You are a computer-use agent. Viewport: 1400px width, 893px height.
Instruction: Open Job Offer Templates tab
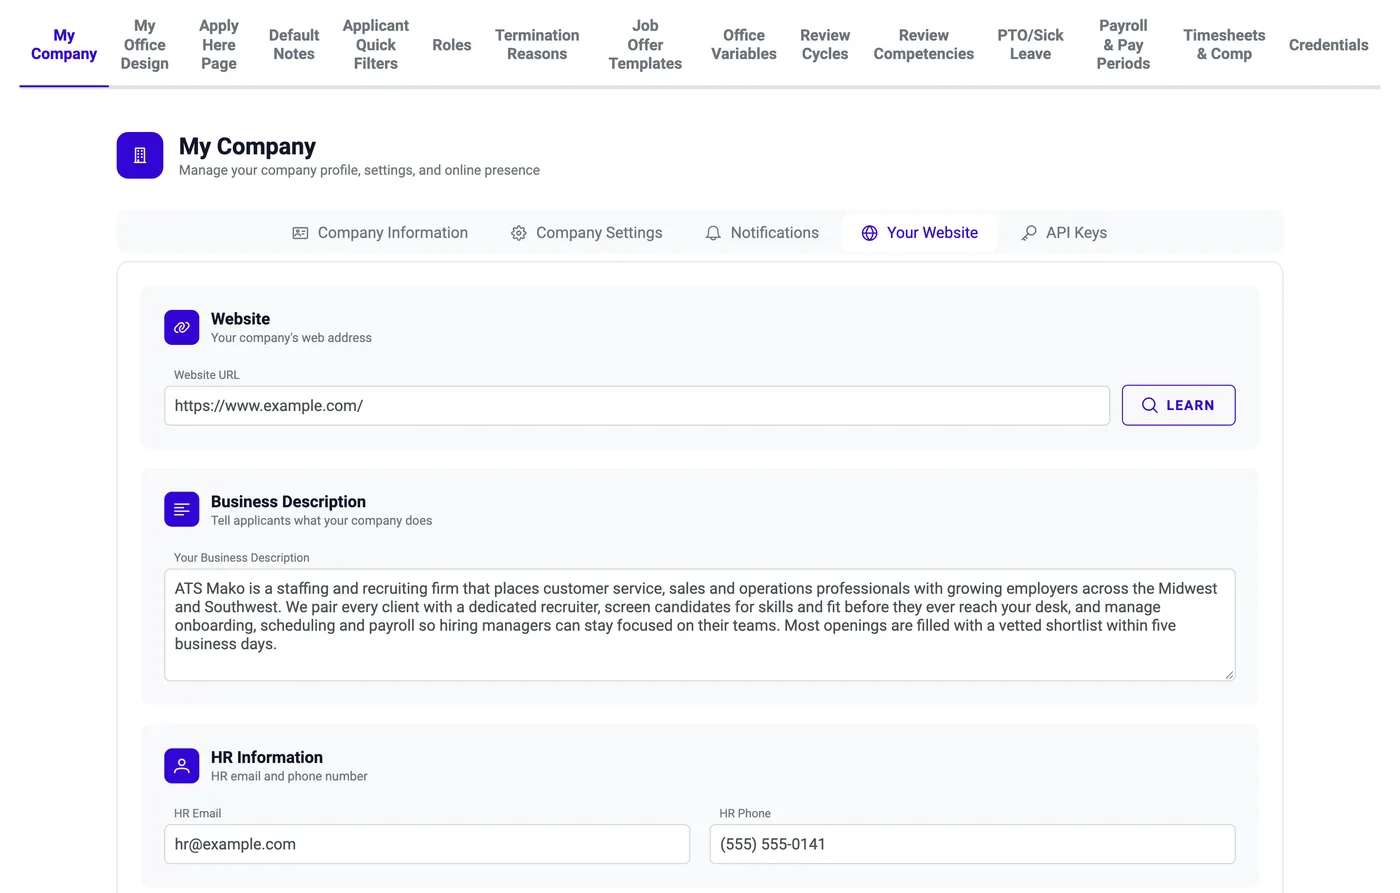click(645, 45)
